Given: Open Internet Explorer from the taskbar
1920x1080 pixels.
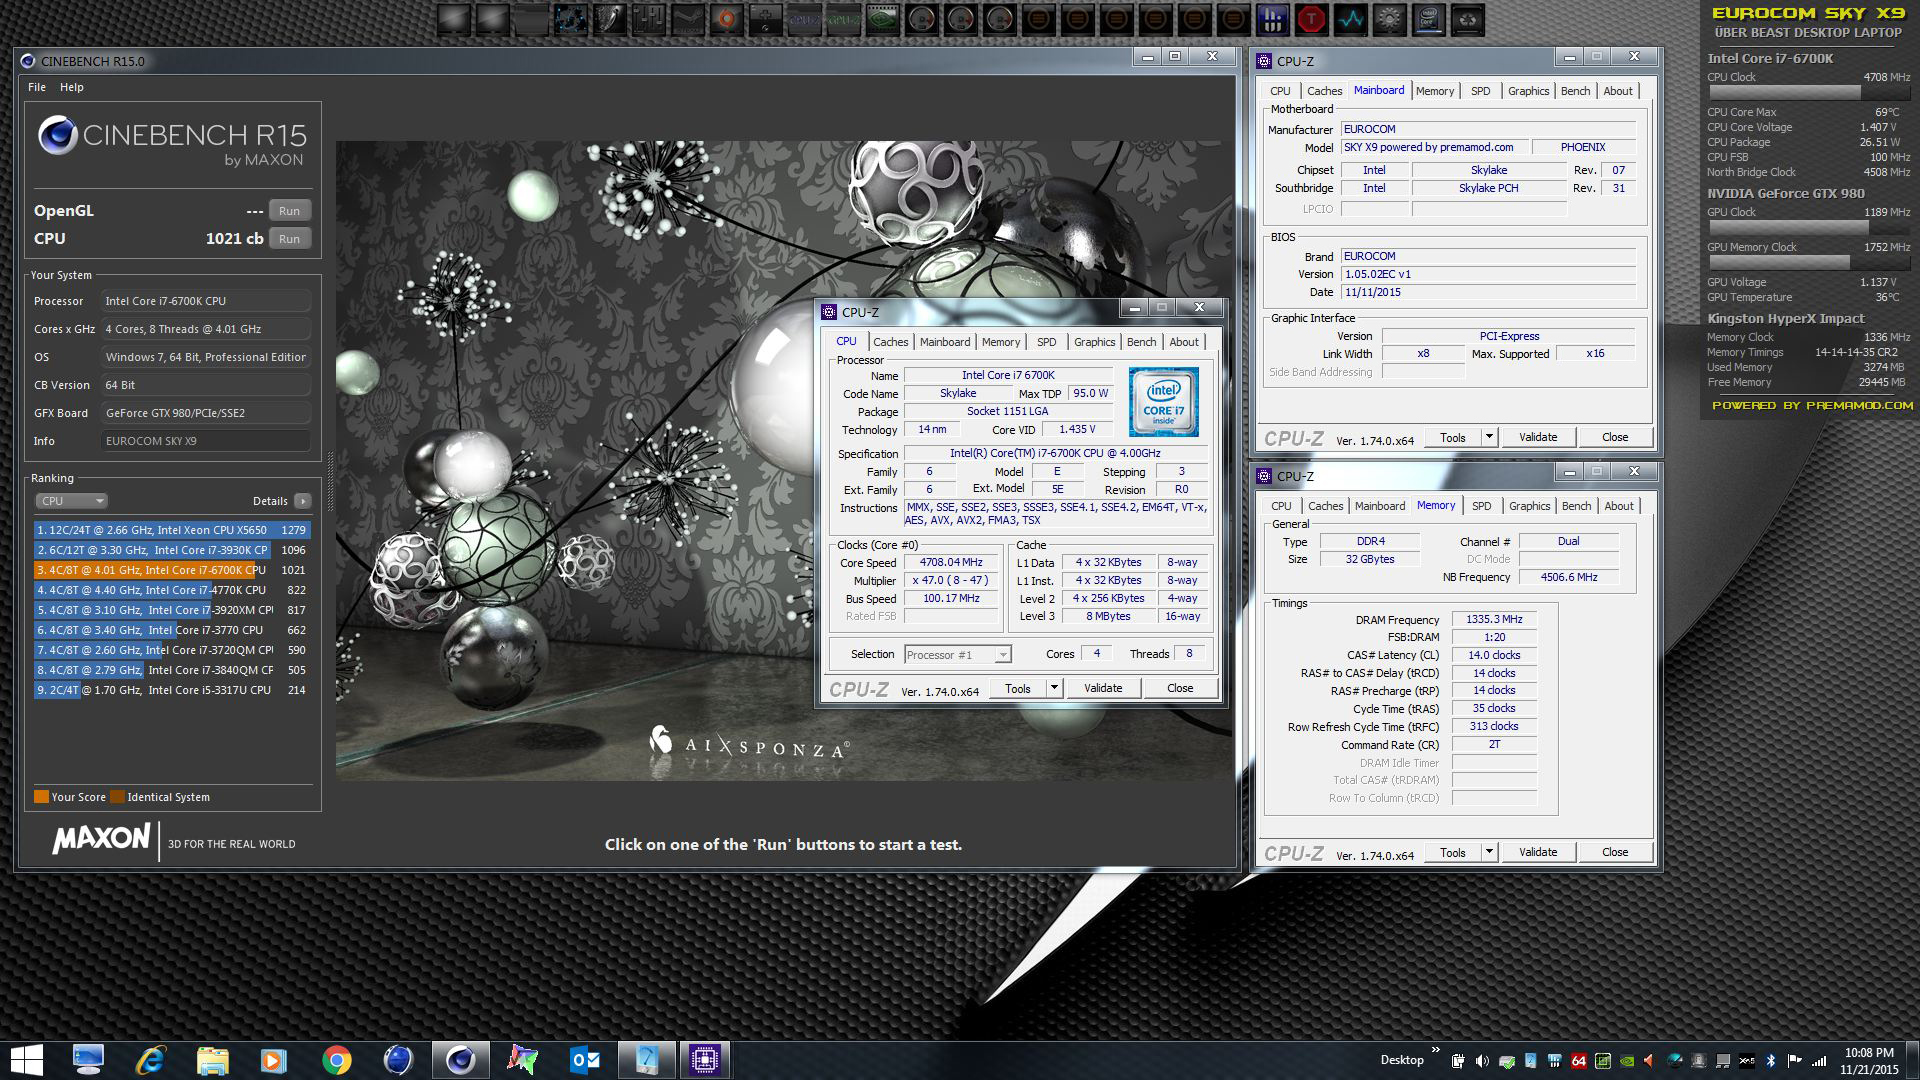Looking at the screenshot, I should [x=150, y=1060].
